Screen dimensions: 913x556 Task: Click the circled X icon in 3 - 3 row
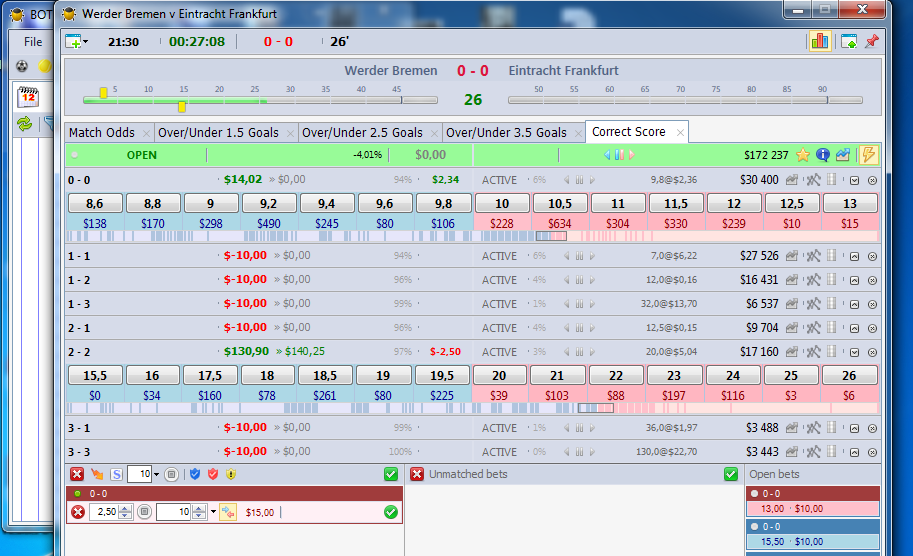coord(872,452)
